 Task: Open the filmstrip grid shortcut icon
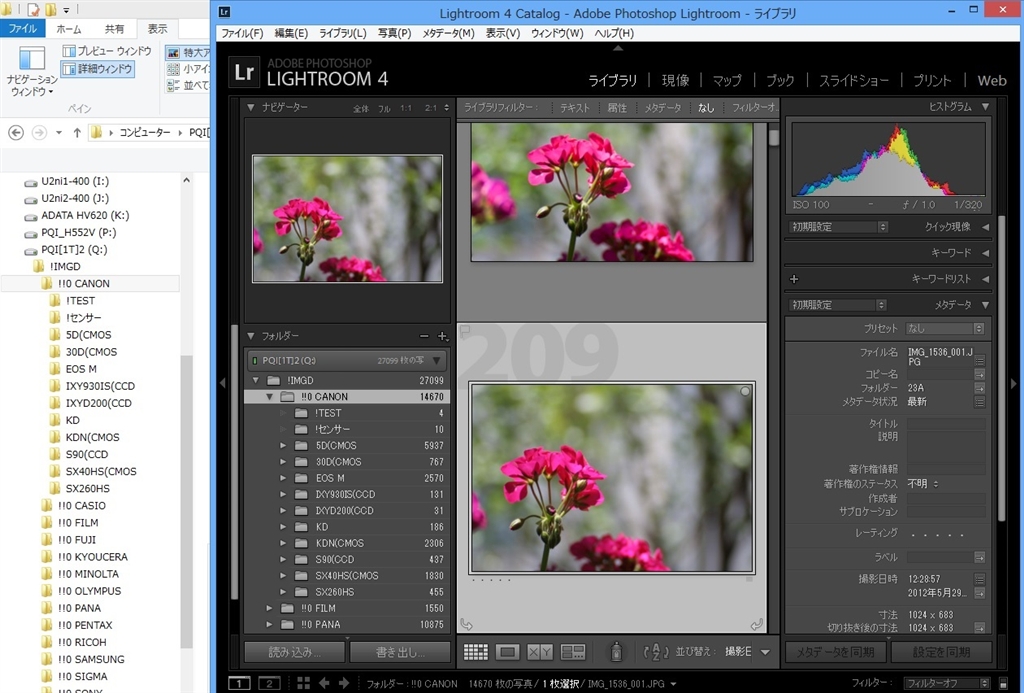(304, 683)
